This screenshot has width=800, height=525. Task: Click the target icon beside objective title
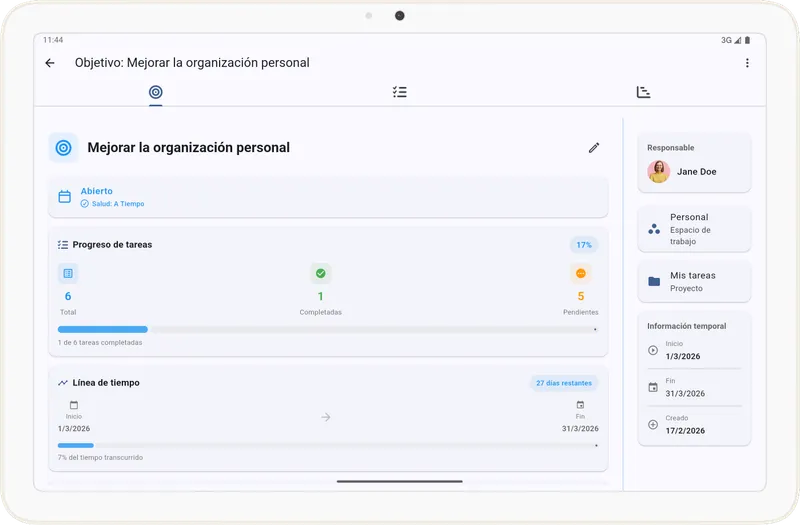click(x=63, y=148)
